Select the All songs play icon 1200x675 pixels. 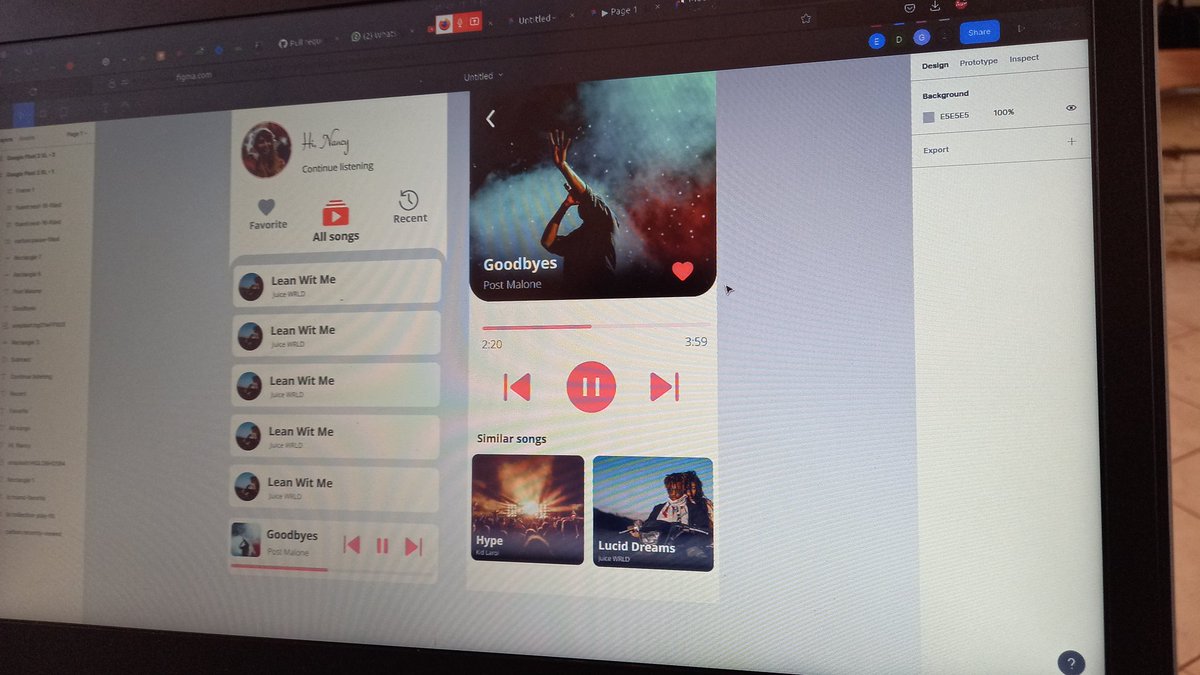pyautogui.click(x=335, y=214)
